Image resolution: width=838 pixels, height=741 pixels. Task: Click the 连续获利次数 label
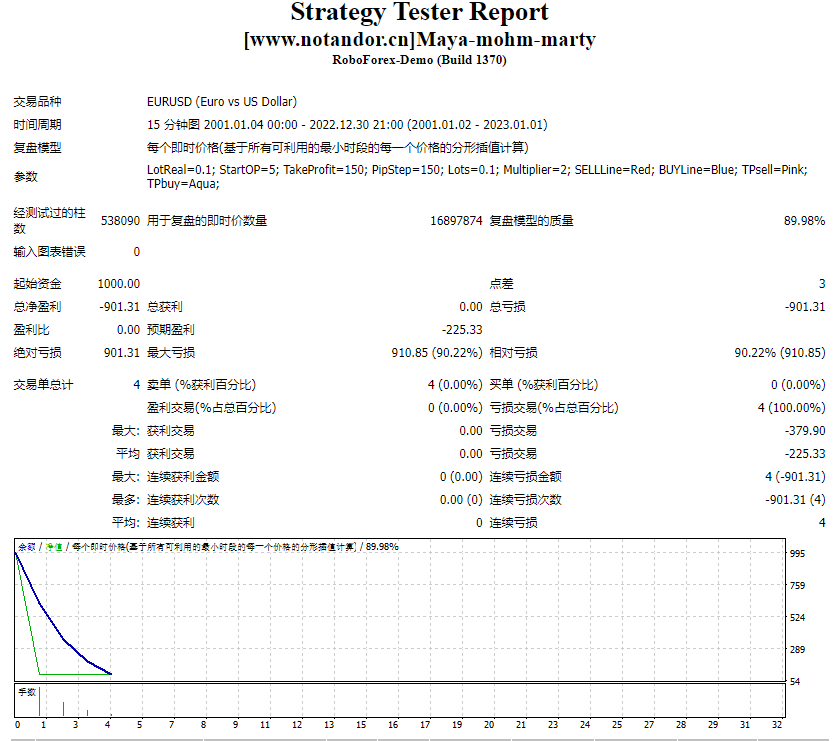pos(183,500)
